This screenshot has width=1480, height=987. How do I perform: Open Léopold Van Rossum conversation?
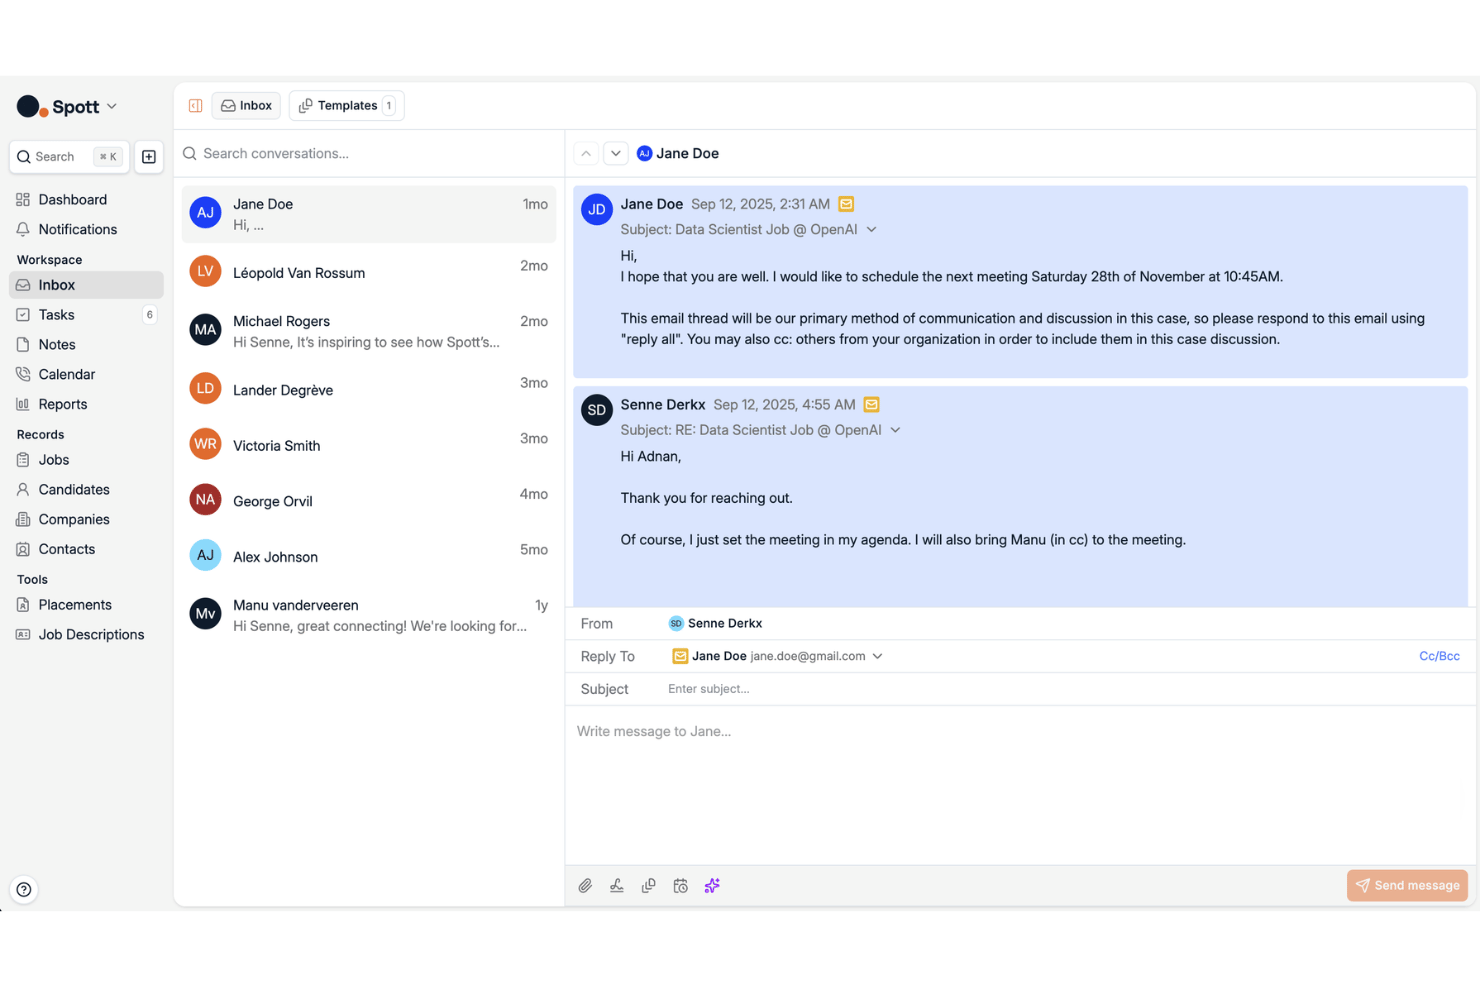tap(369, 272)
